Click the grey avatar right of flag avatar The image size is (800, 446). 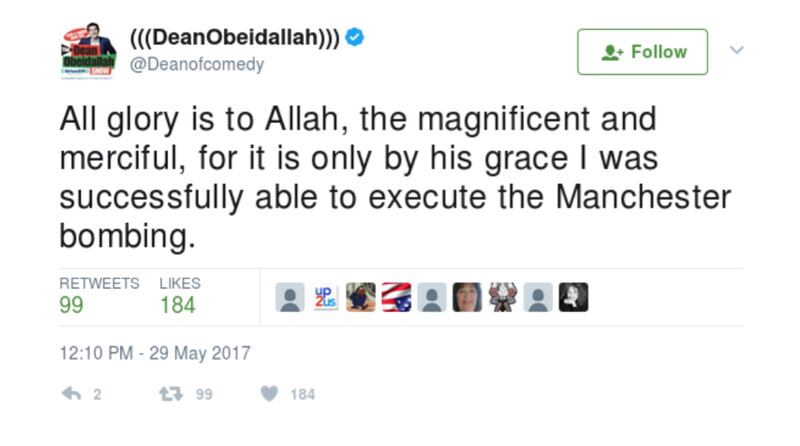point(432,297)
